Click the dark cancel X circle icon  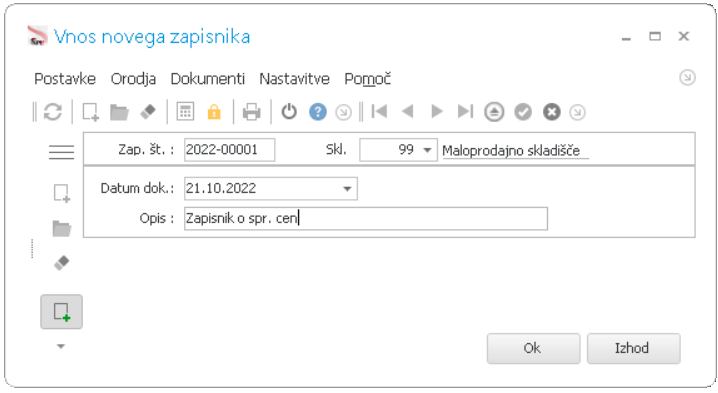(552, 112)
